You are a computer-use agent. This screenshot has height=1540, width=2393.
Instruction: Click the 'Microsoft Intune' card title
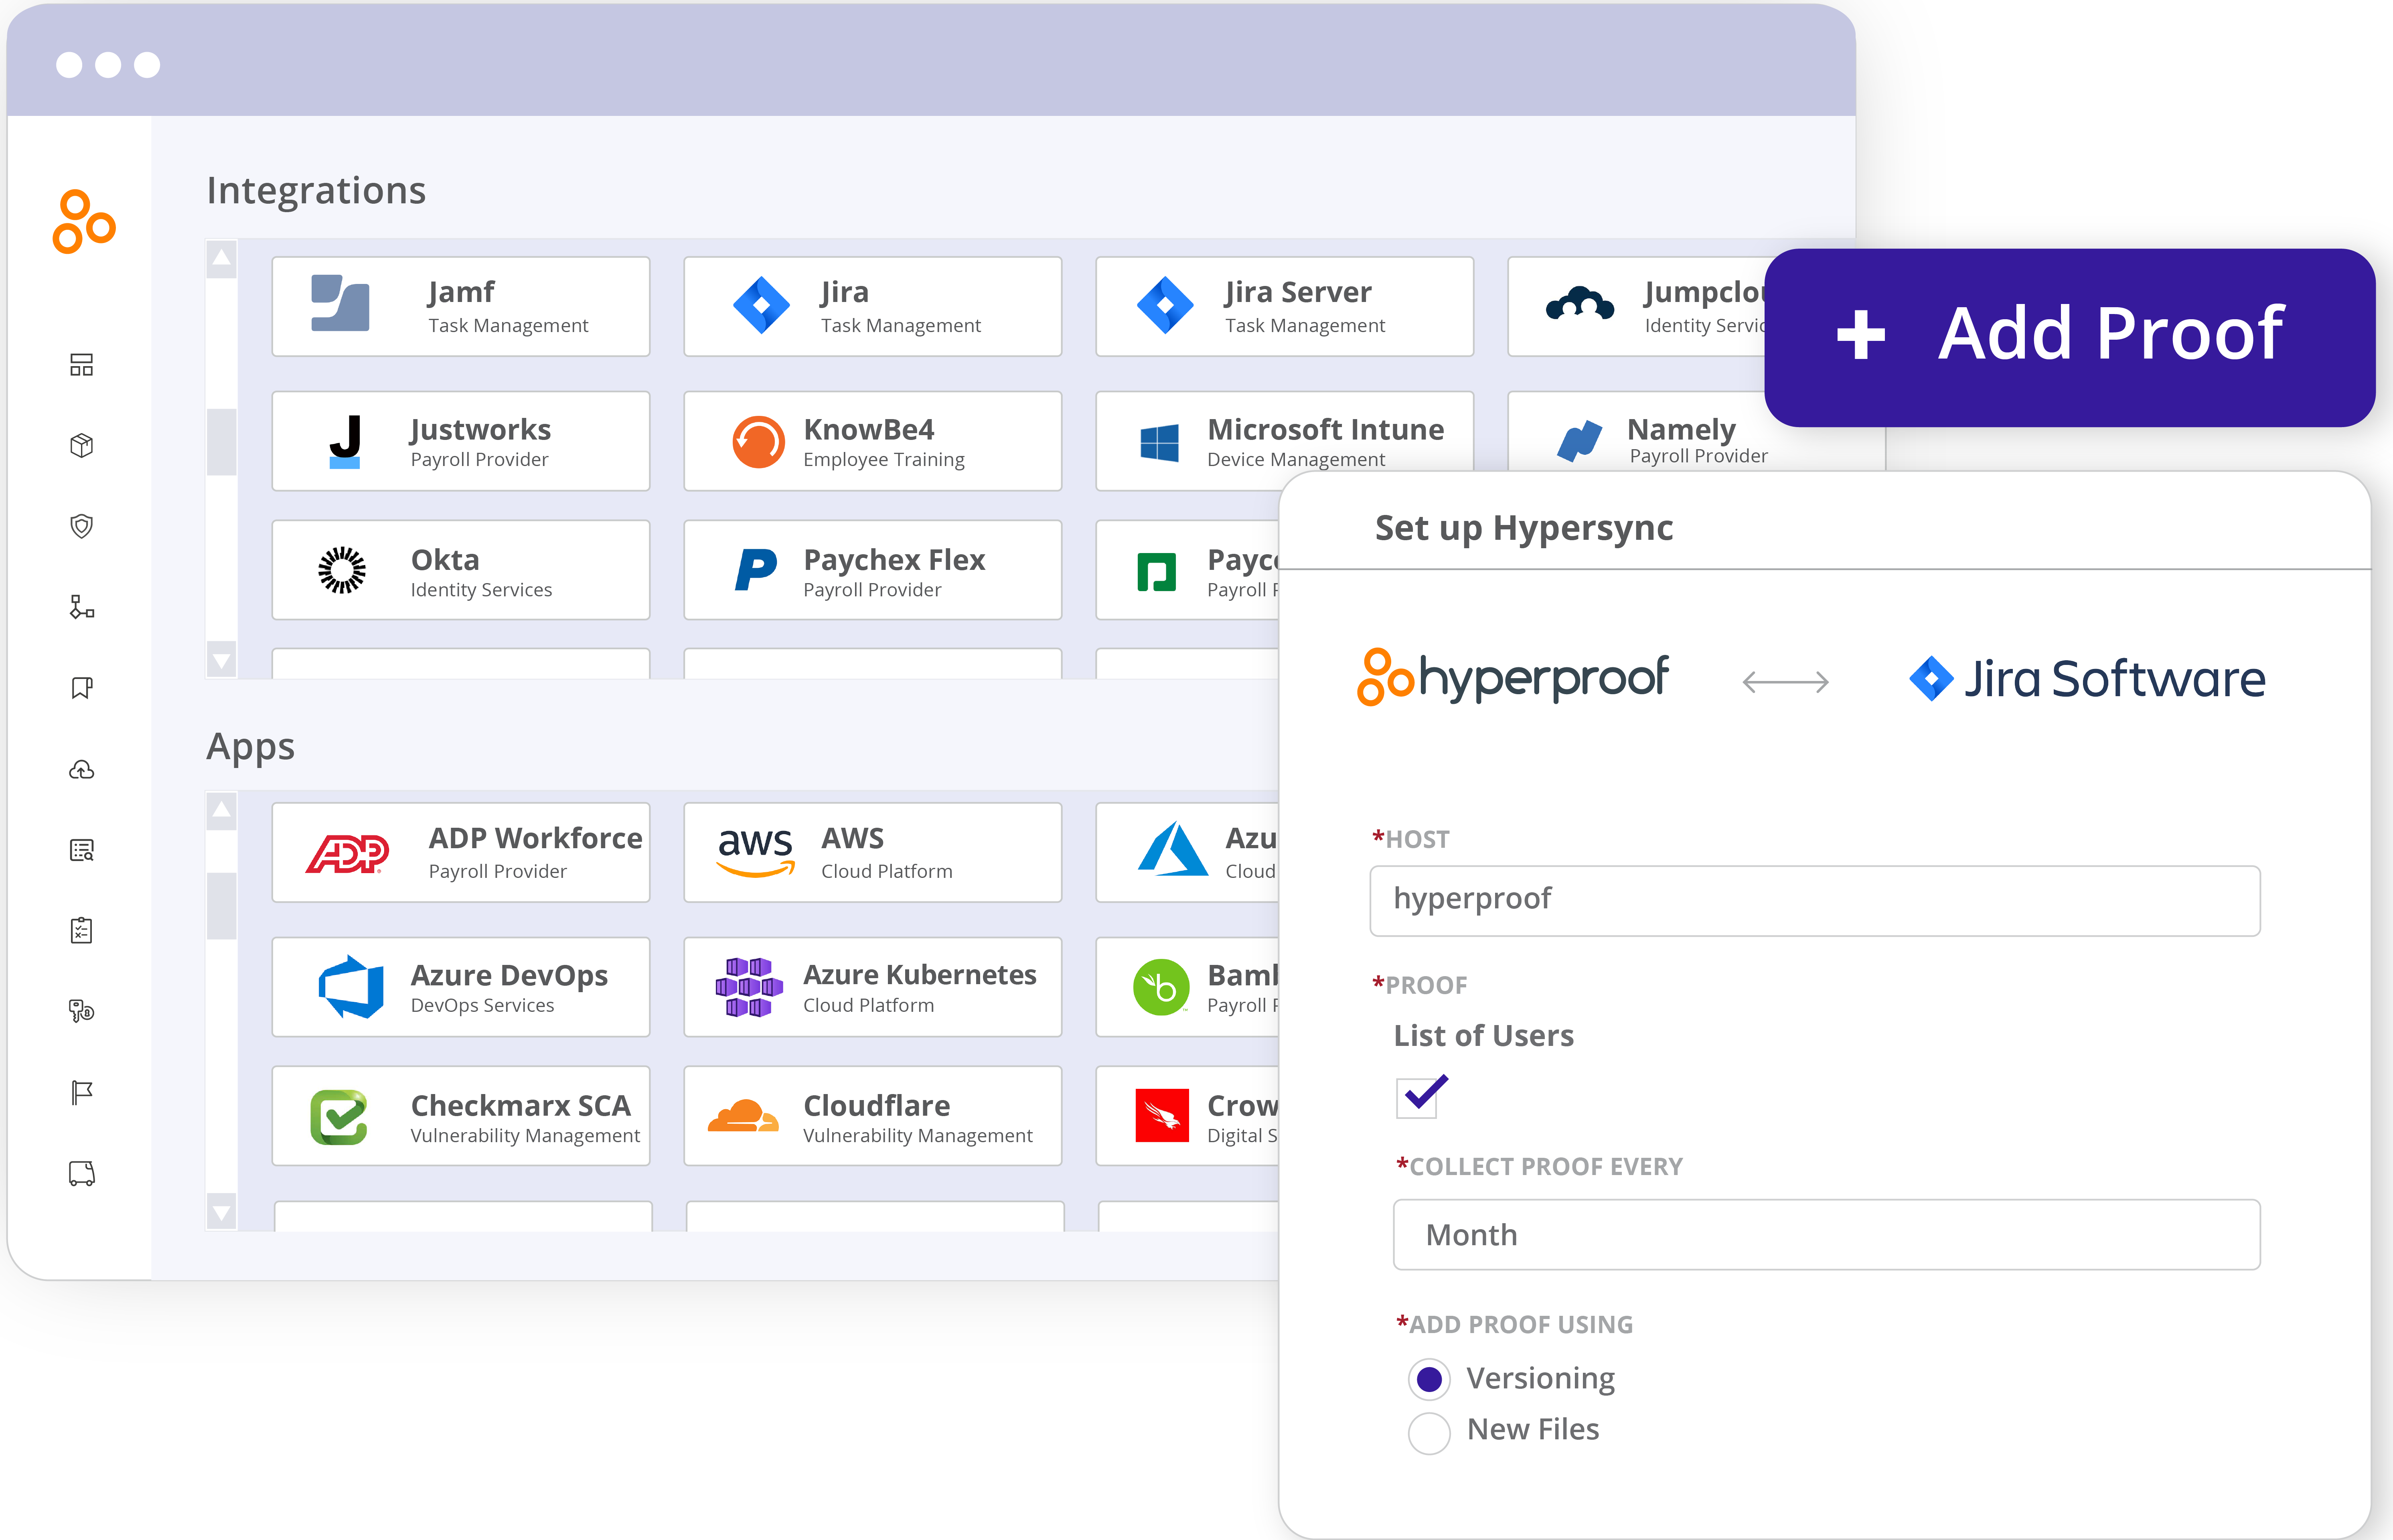[1326, 429]
